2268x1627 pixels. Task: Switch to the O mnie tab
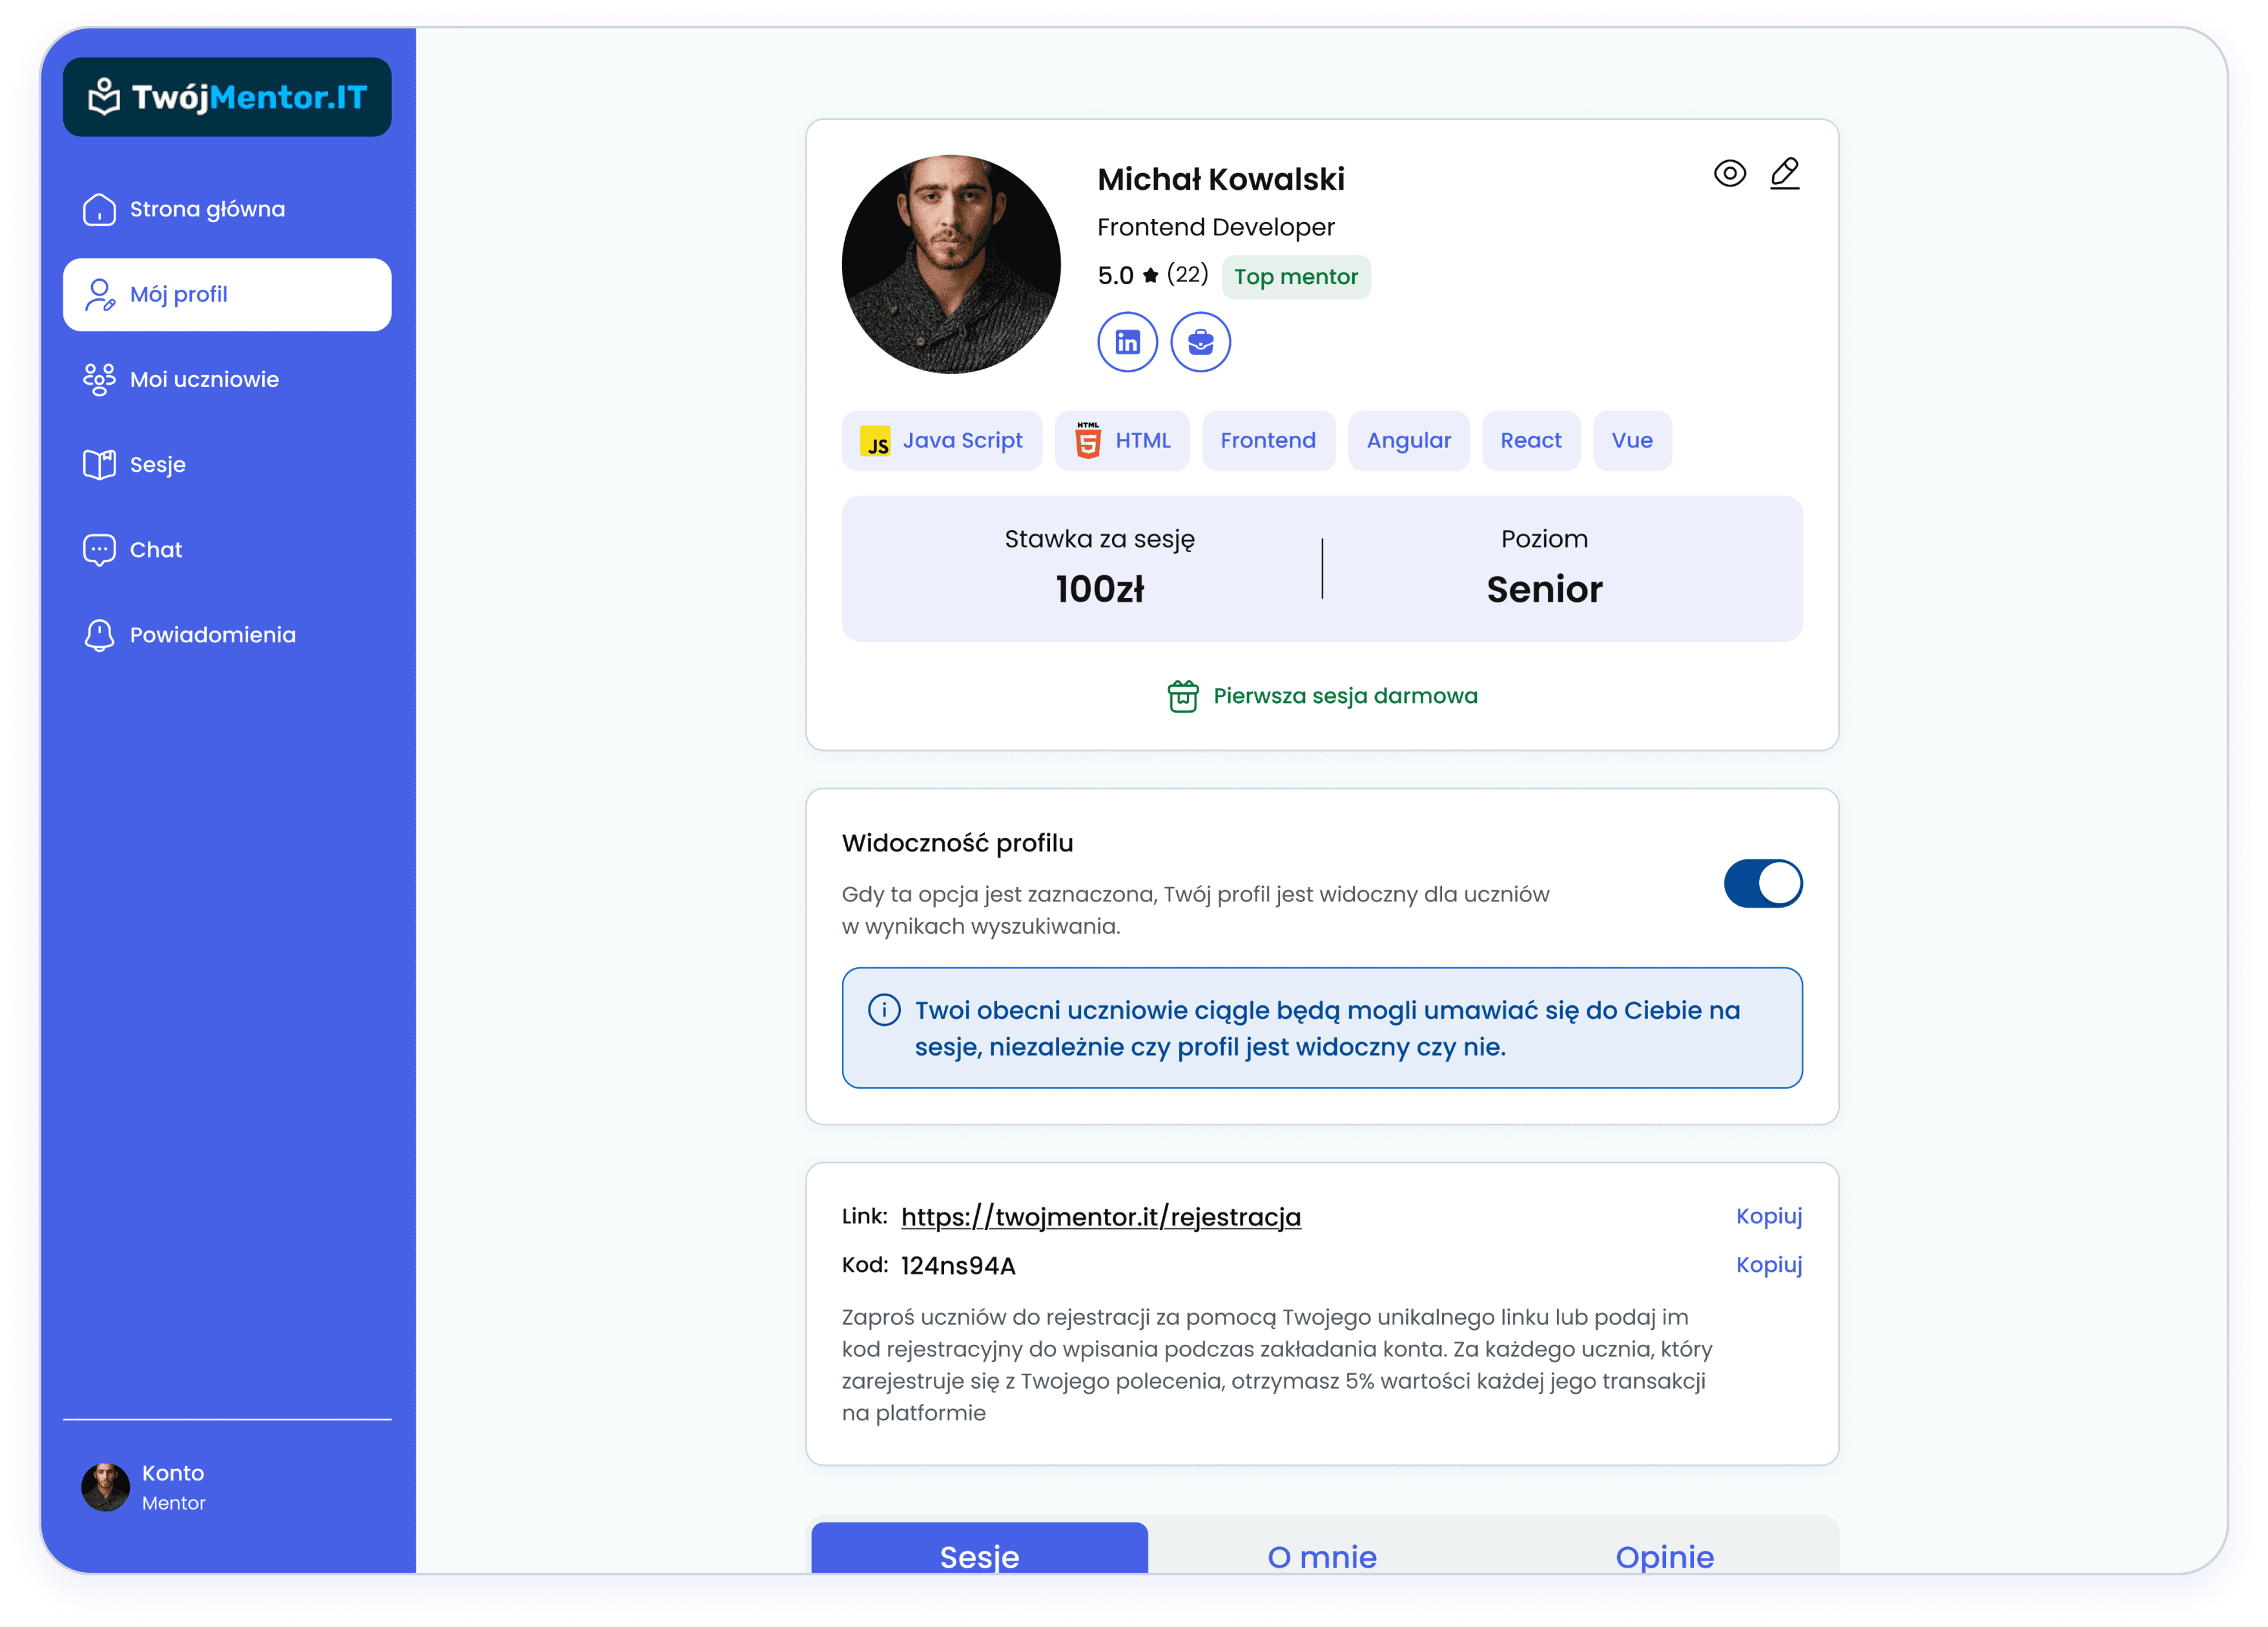[1322, 1555]
